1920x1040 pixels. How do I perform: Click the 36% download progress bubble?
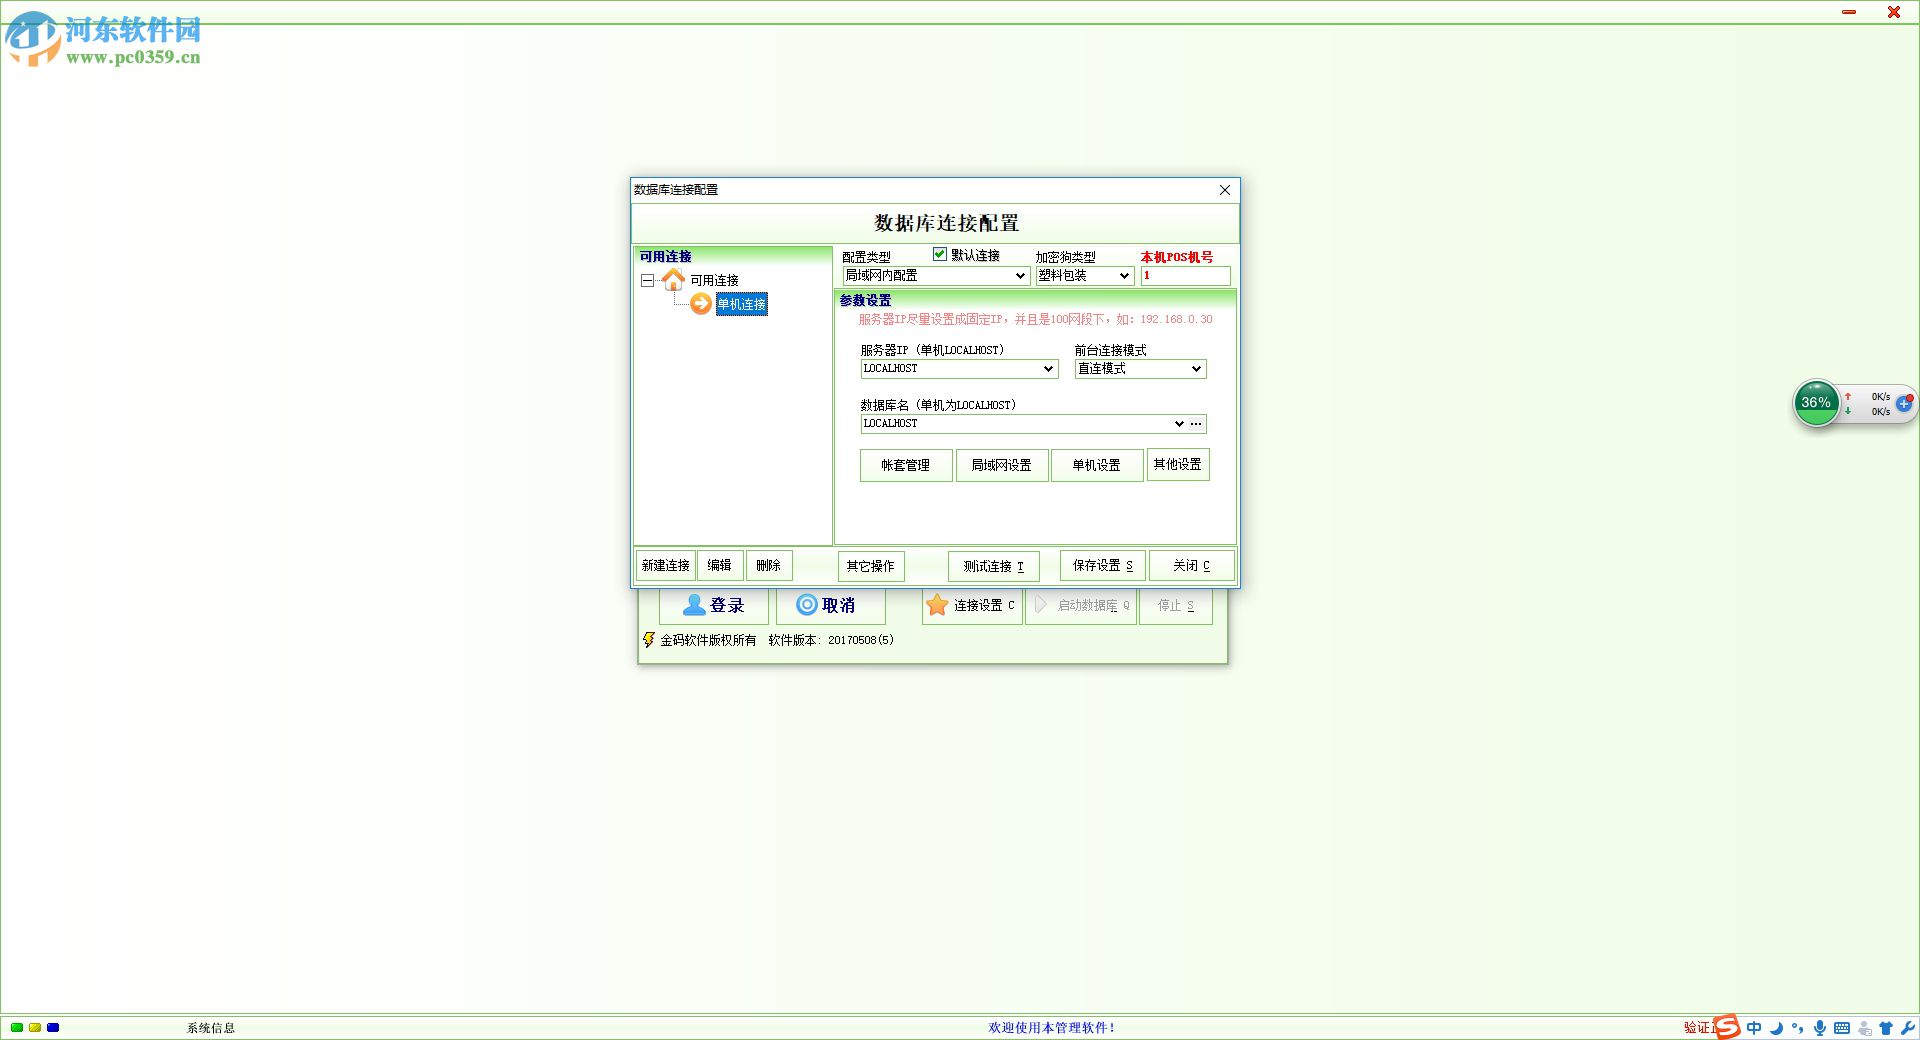tap(1816, 403)
